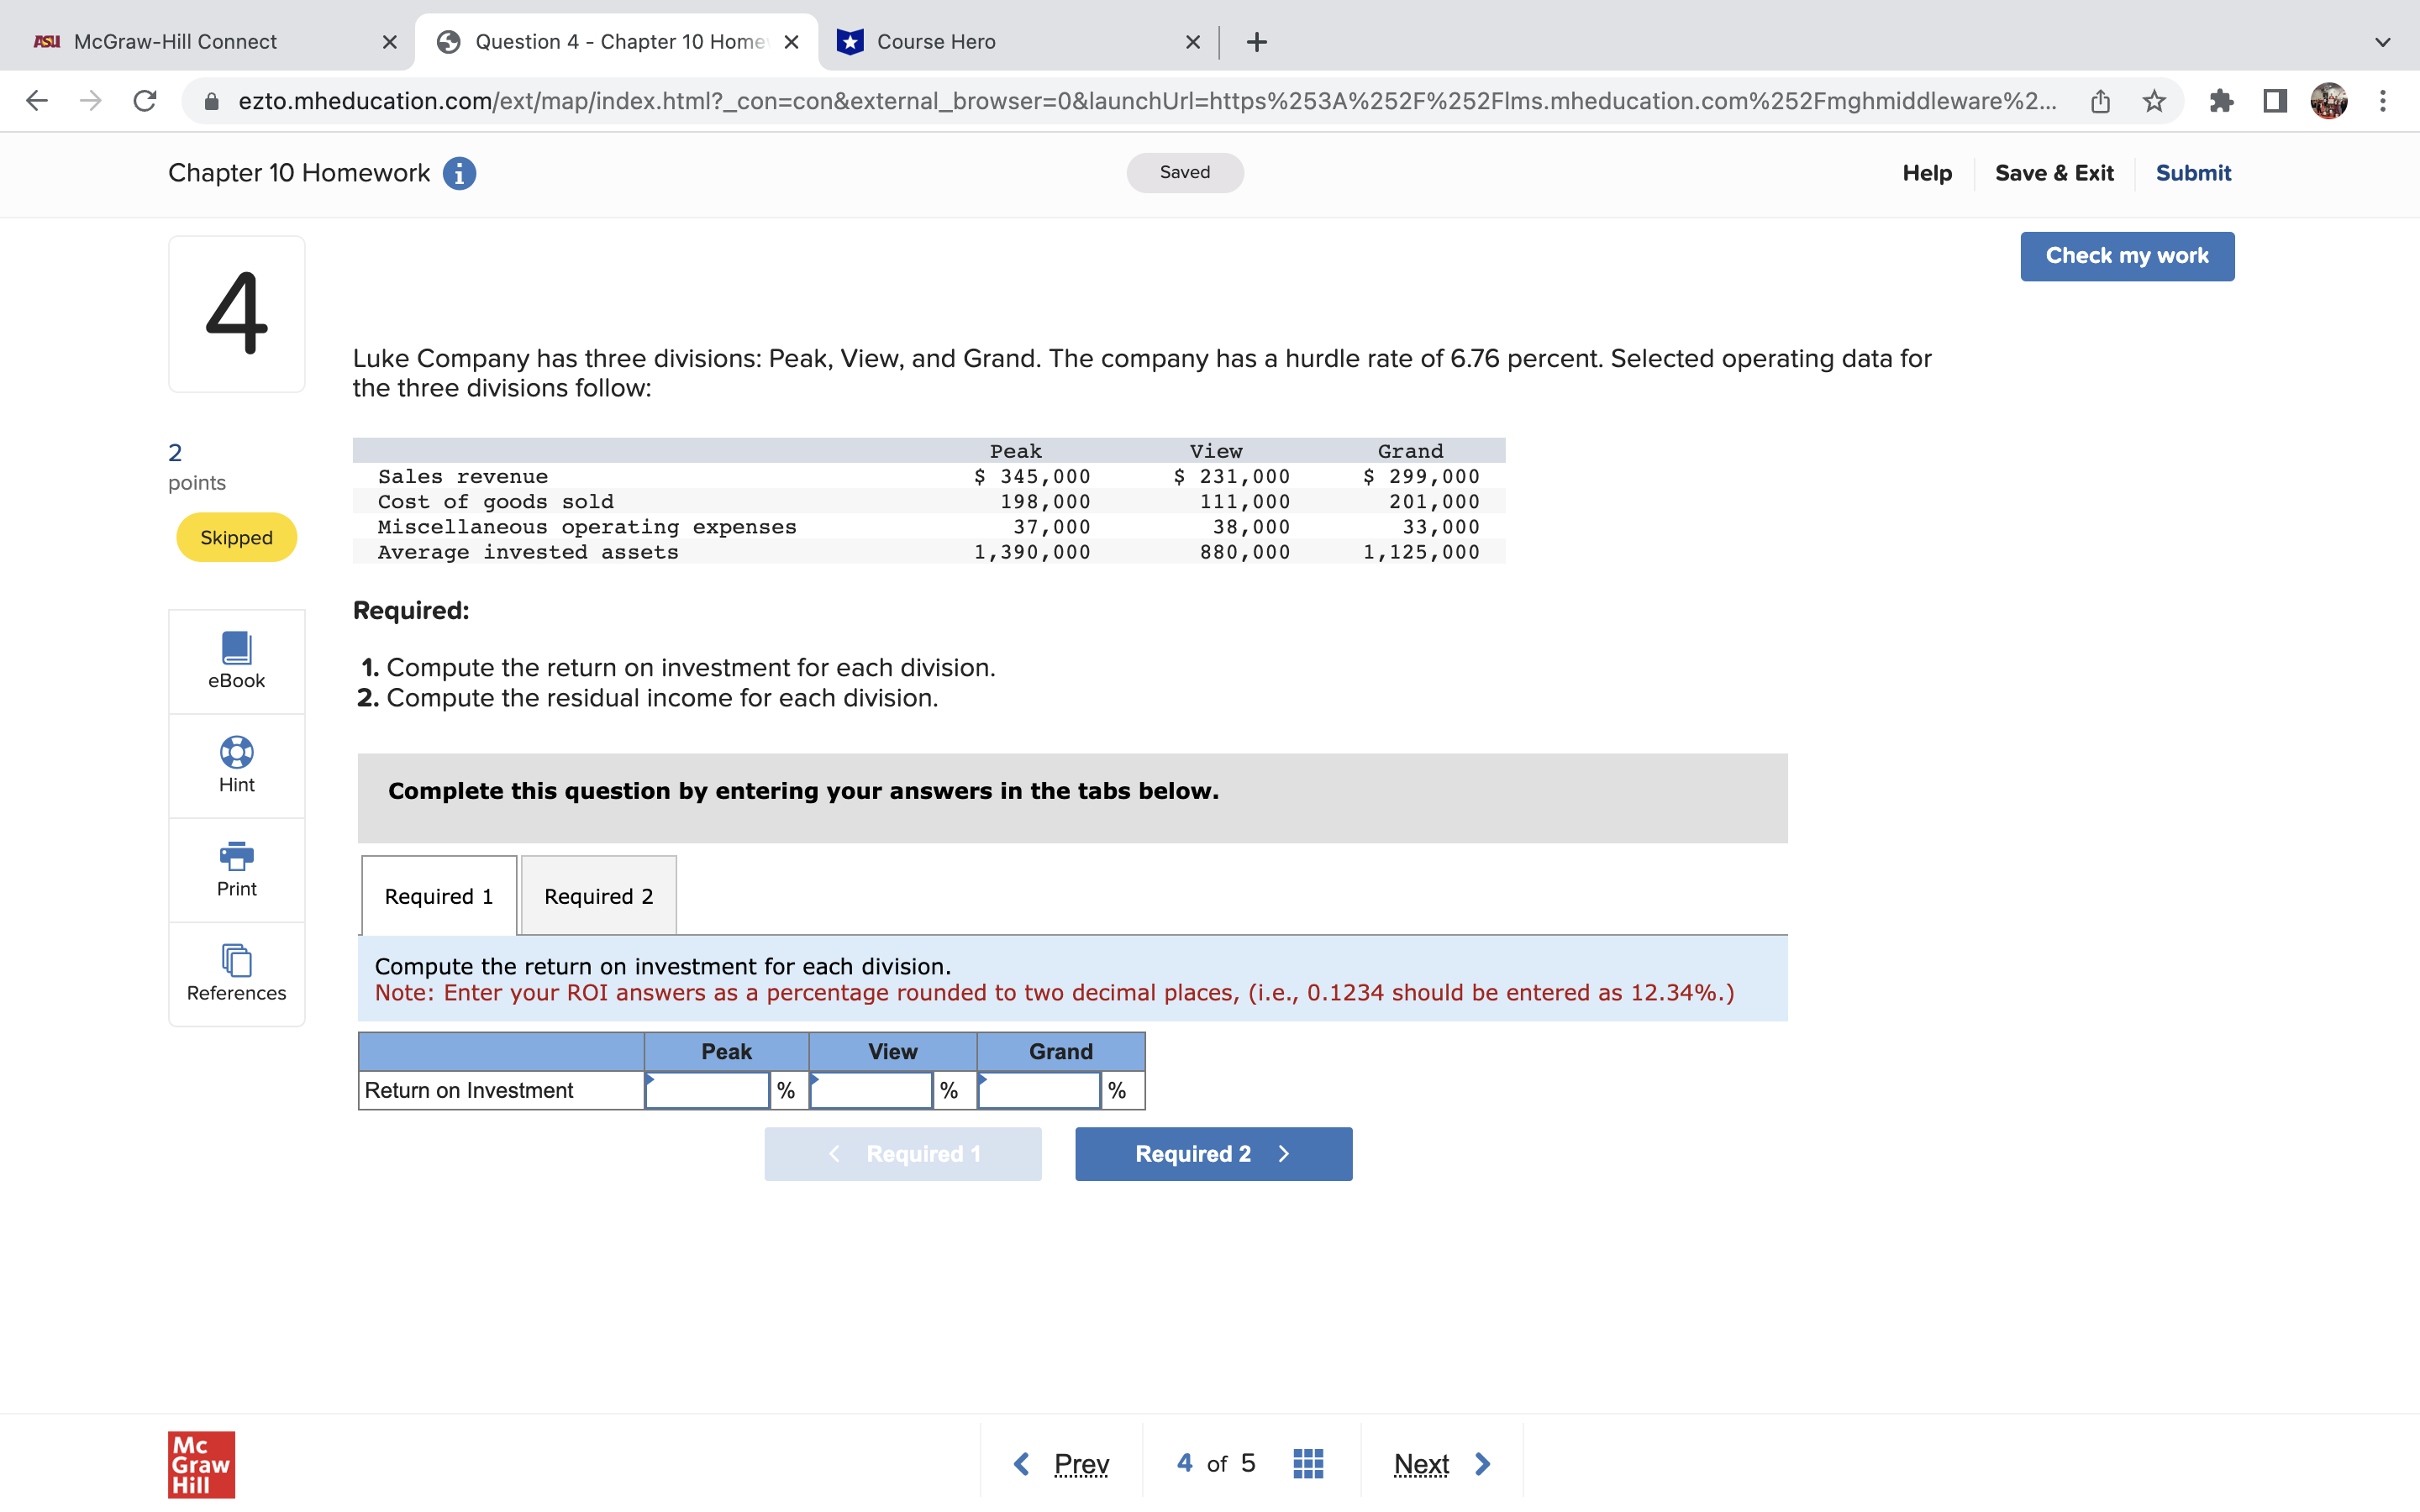Image resolution: width=2420 pixels, height=1512 pixels.
Task: Open the References icon
Action: [x=236, y=960]
